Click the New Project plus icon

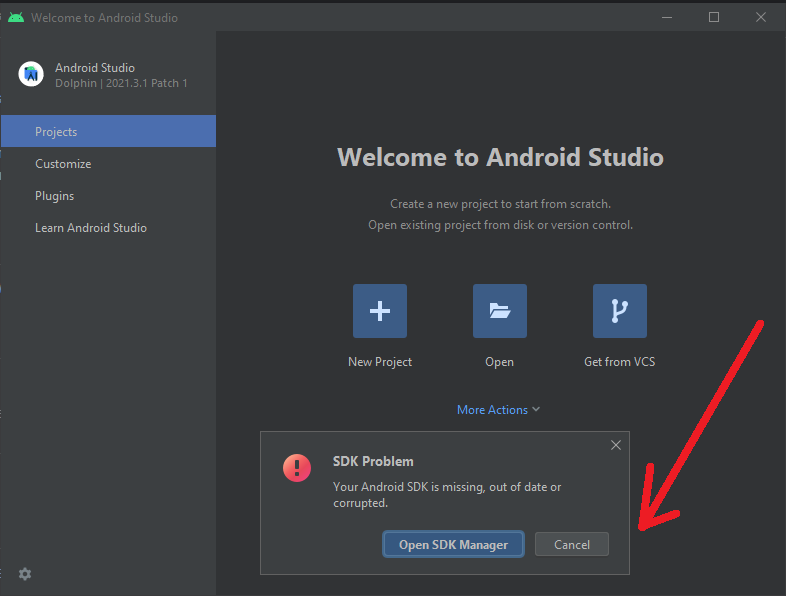(379, 311)
